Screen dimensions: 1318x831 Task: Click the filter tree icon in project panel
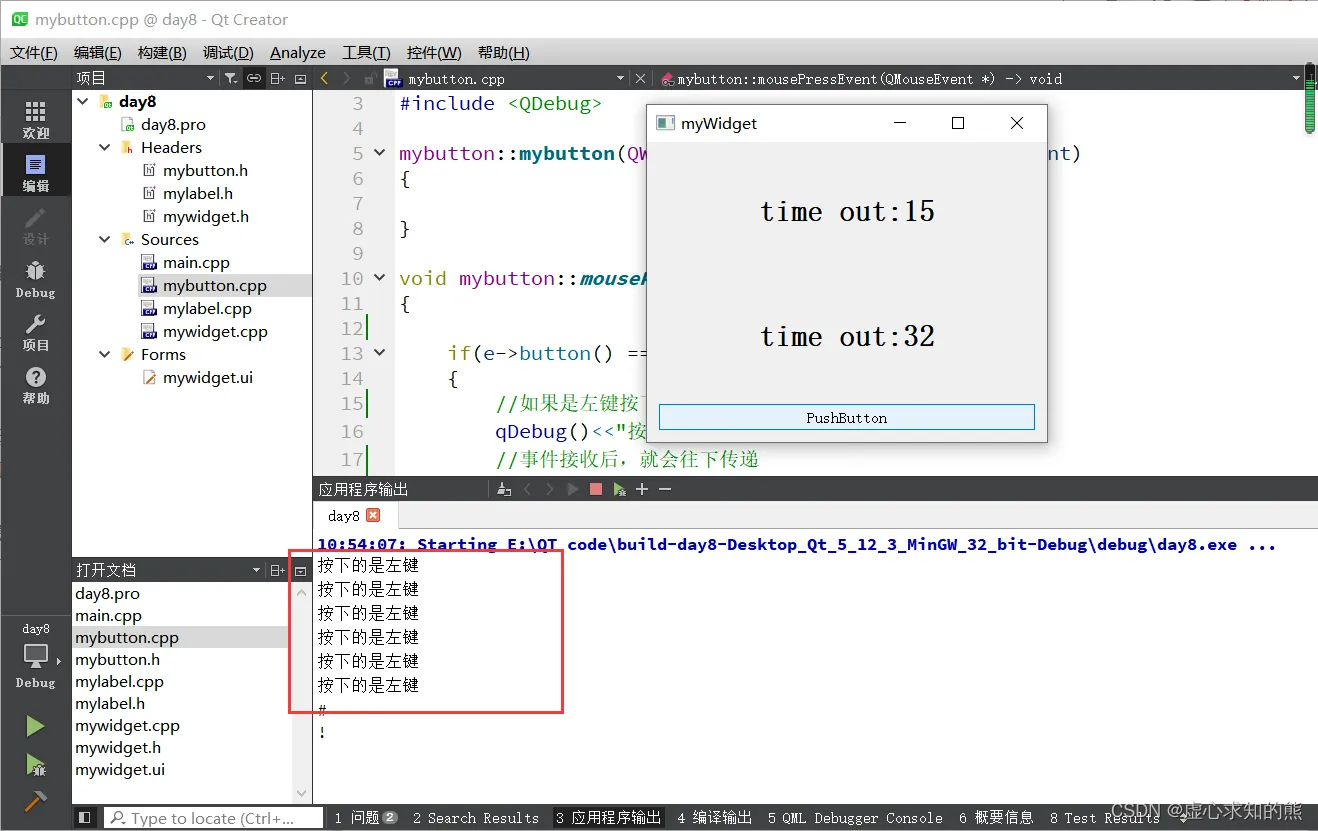pos(231,78)
